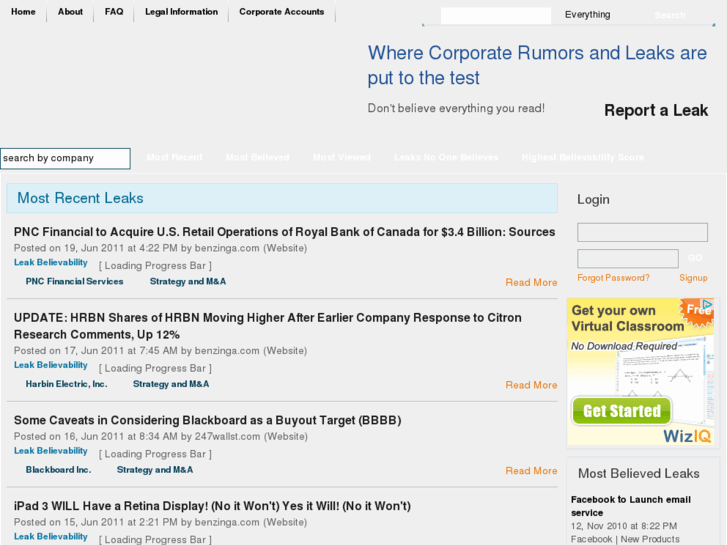Open the Blackboard Buyout Target headline
727x545 pixels.
[207, 420]
